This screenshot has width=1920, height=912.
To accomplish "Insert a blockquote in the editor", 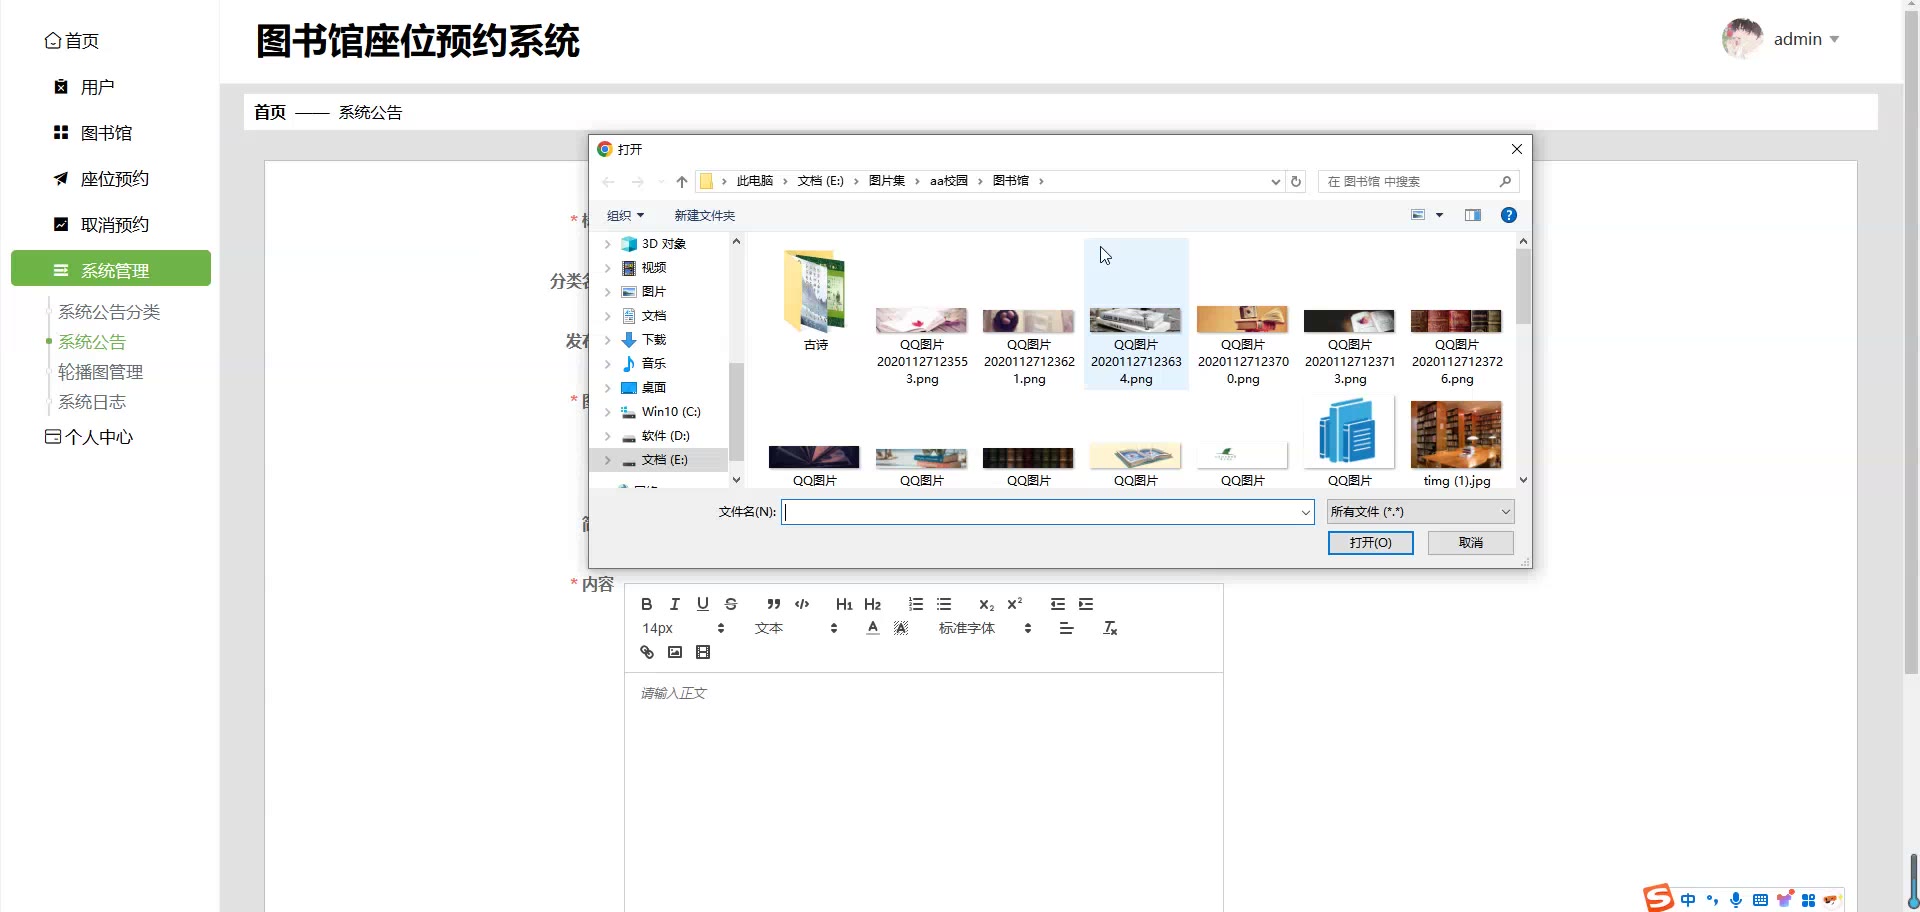I will click(x=774, y=604).
